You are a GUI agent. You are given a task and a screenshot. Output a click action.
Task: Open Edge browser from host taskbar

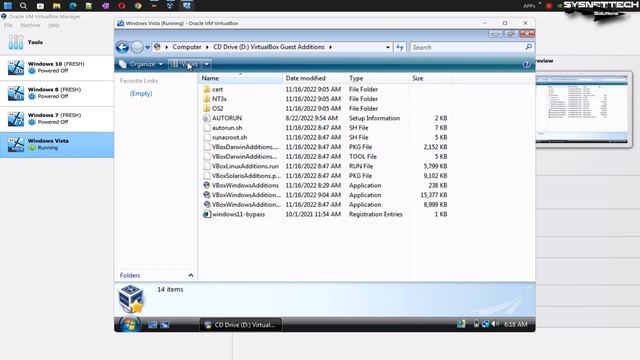(73, 6)
